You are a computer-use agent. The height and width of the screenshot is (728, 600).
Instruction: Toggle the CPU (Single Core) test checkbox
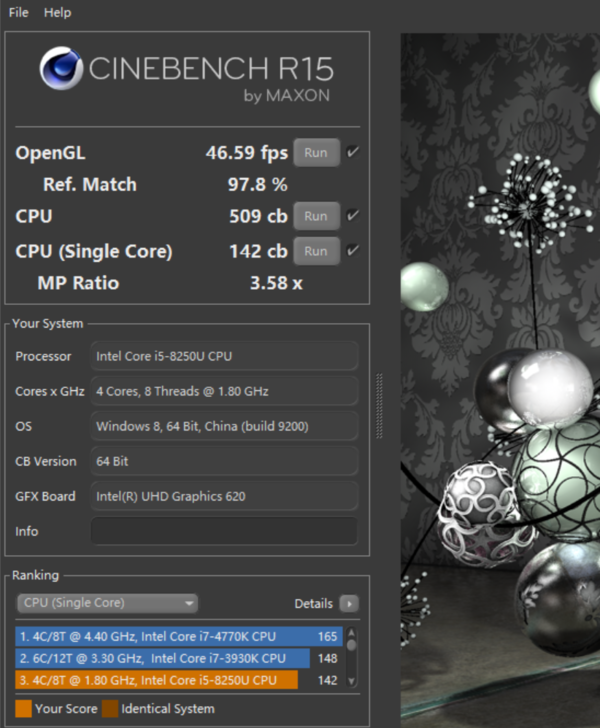click(x=353, y=251)
